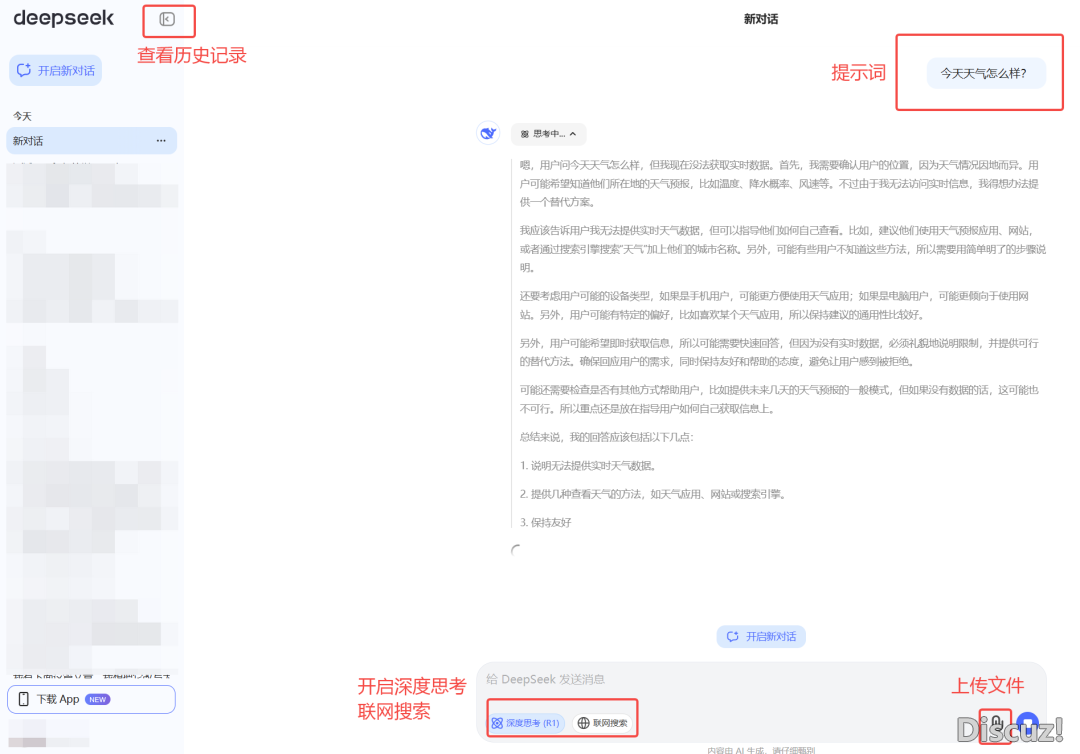
Task: Collapse the sidebar with the panel icon
Action: click(x=167, y=19)
